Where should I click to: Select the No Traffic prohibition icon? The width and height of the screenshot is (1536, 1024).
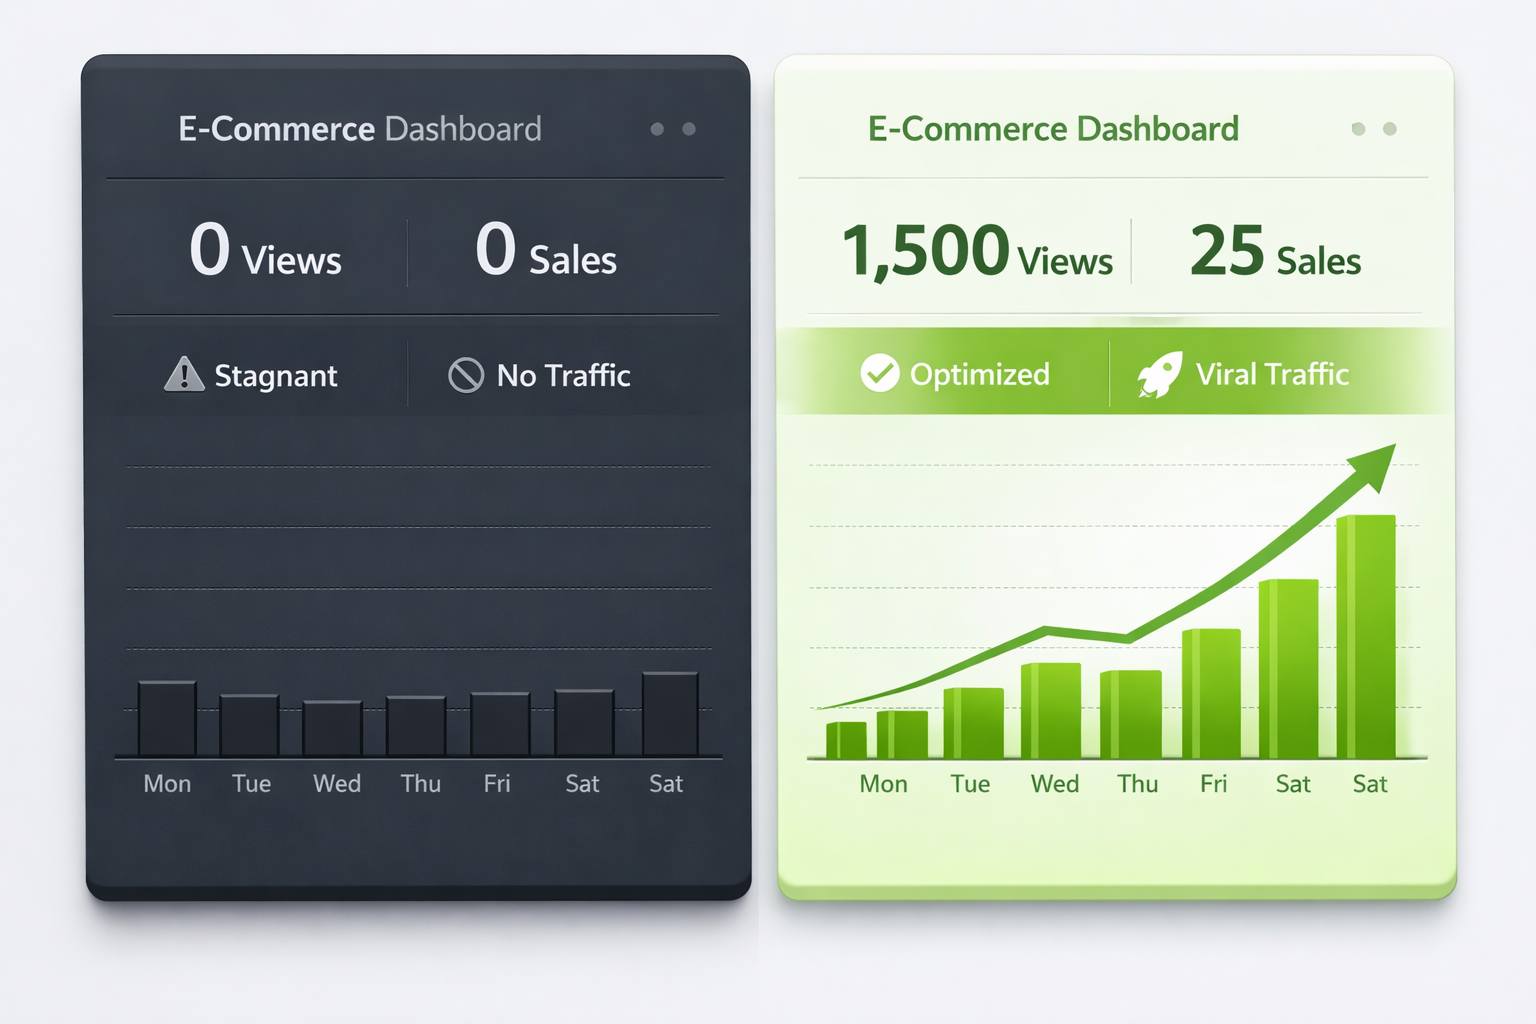(466, 376)
